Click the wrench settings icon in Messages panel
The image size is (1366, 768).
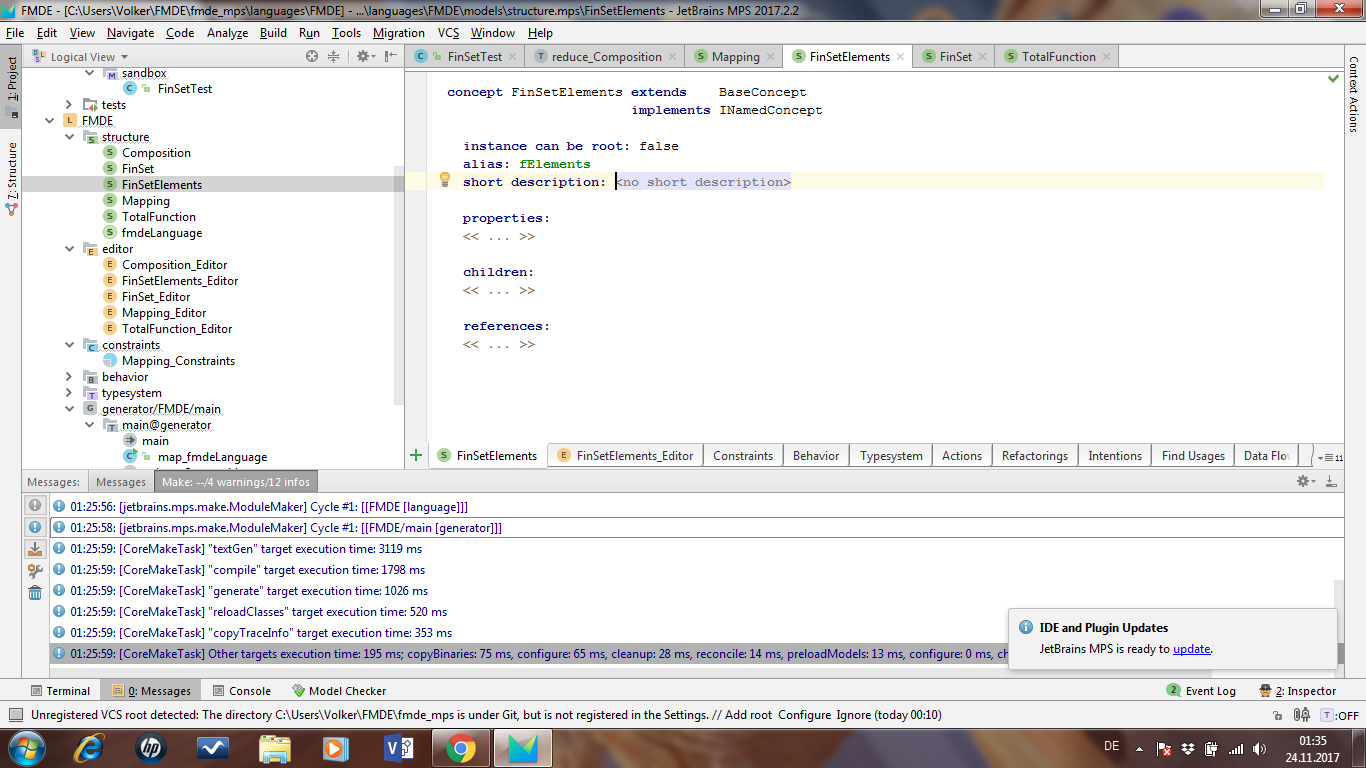click(x=35, y=571)
